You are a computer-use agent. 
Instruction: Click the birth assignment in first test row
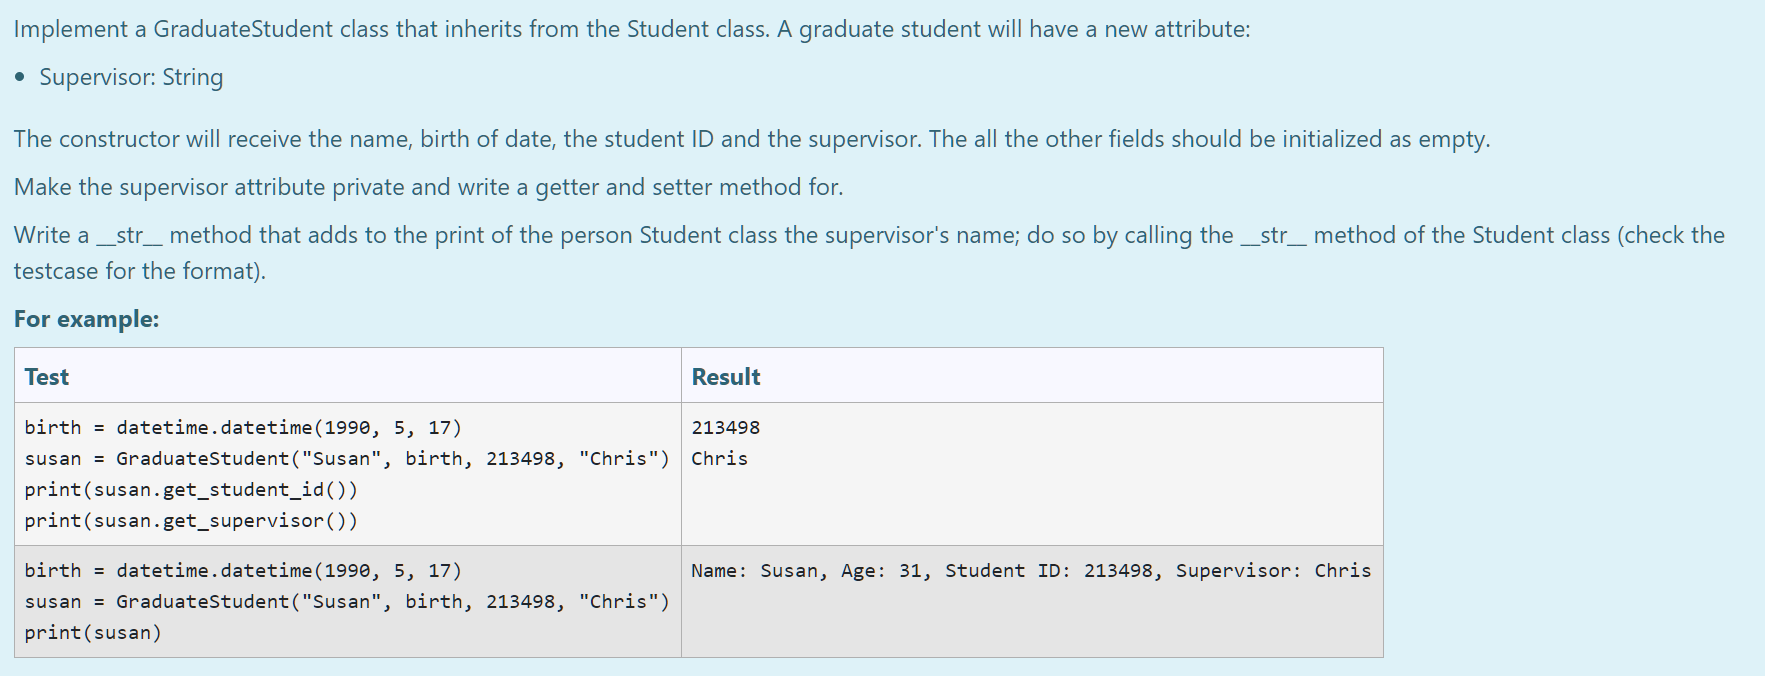click(x=243, y=428)
